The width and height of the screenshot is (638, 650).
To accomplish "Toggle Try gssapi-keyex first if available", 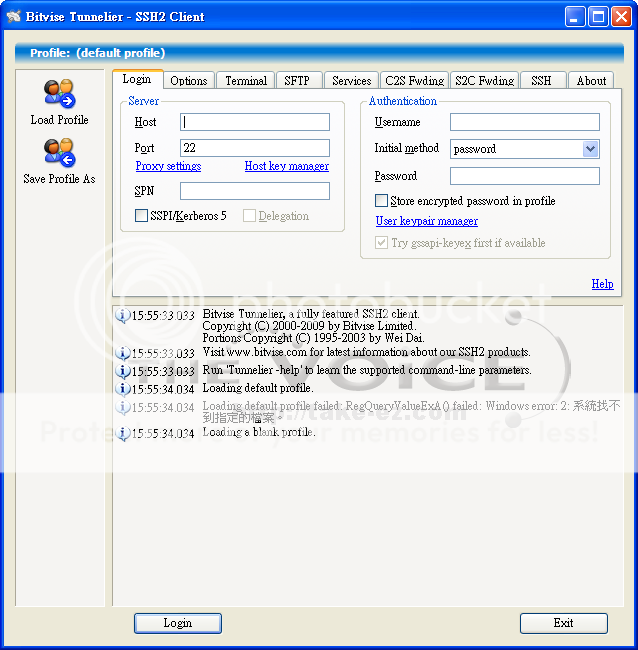I will (381, 243).
